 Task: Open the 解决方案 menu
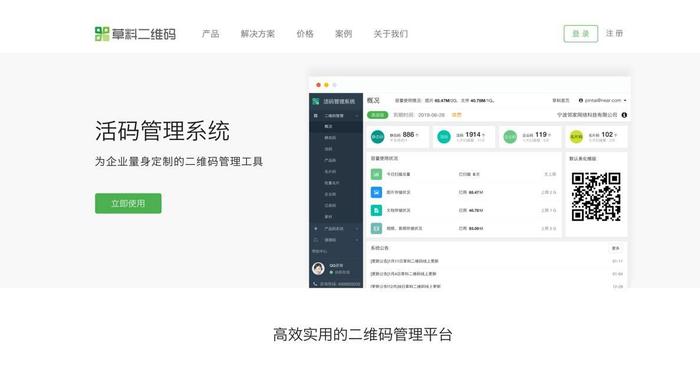(x=258, y=33)
